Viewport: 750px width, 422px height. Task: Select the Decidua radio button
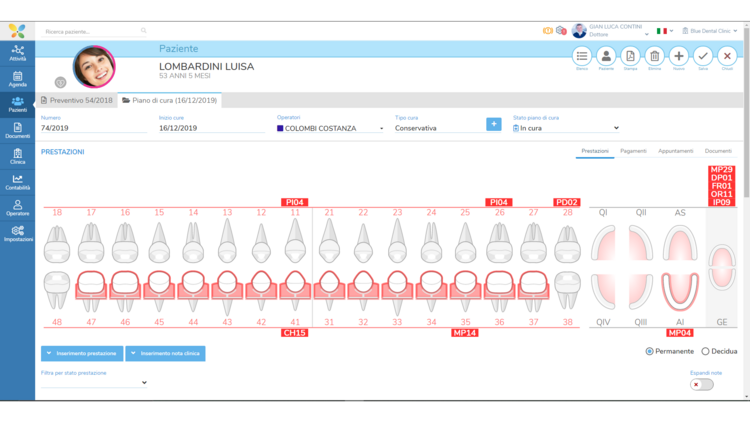[705, 352]
